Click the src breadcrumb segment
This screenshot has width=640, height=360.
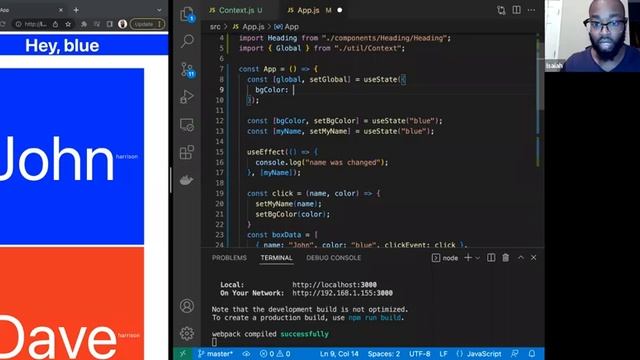[x=215, y=27]
